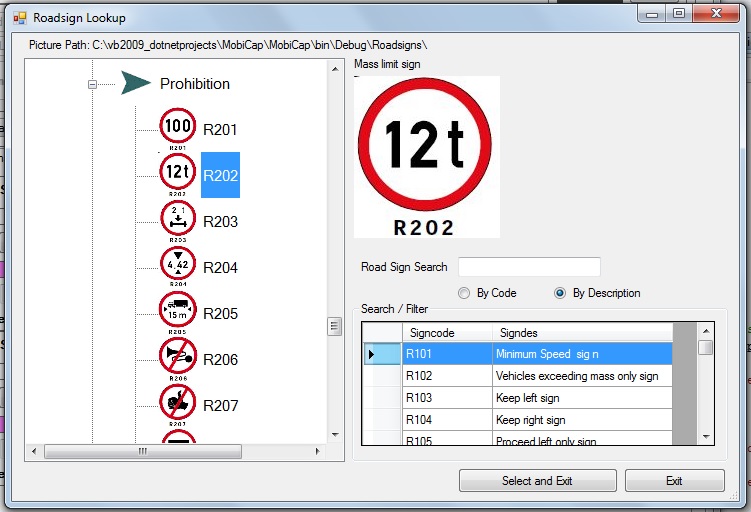Click the R207 prohibition sign icon
Image resolution: width=751 pixels, height=512 pixels.
pyautogui.click(x=177, y=402)
